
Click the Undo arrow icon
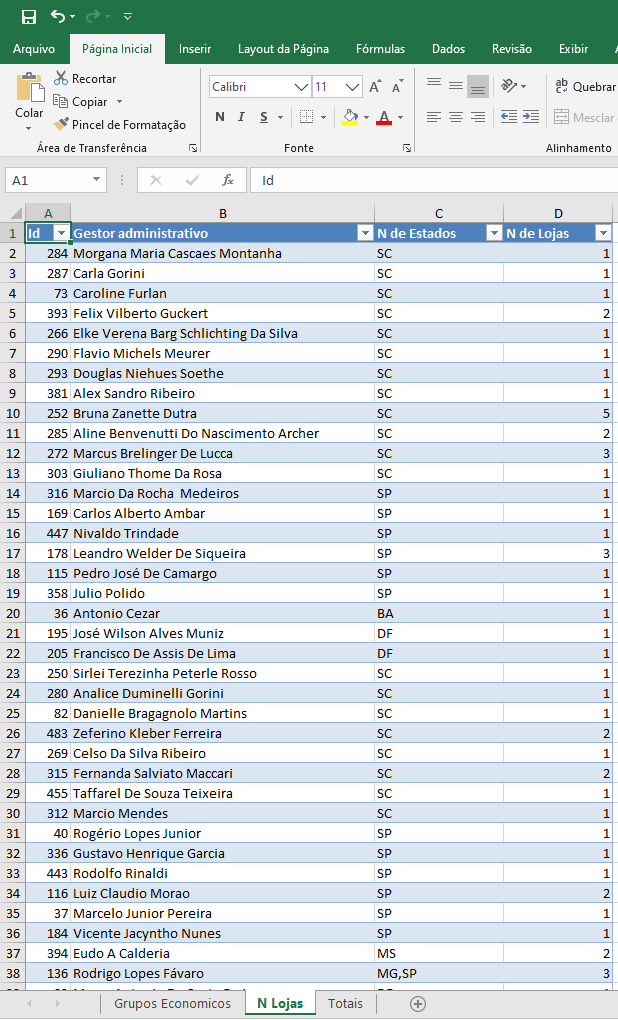tap(58, 16)
